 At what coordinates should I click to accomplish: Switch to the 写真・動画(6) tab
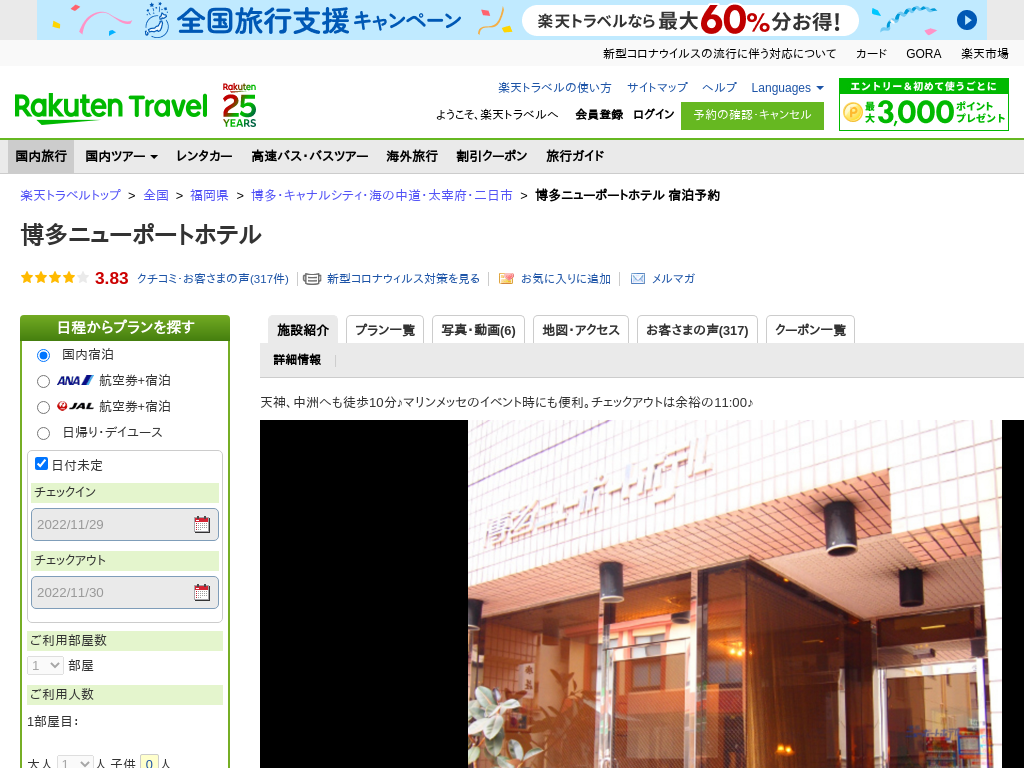479,330
